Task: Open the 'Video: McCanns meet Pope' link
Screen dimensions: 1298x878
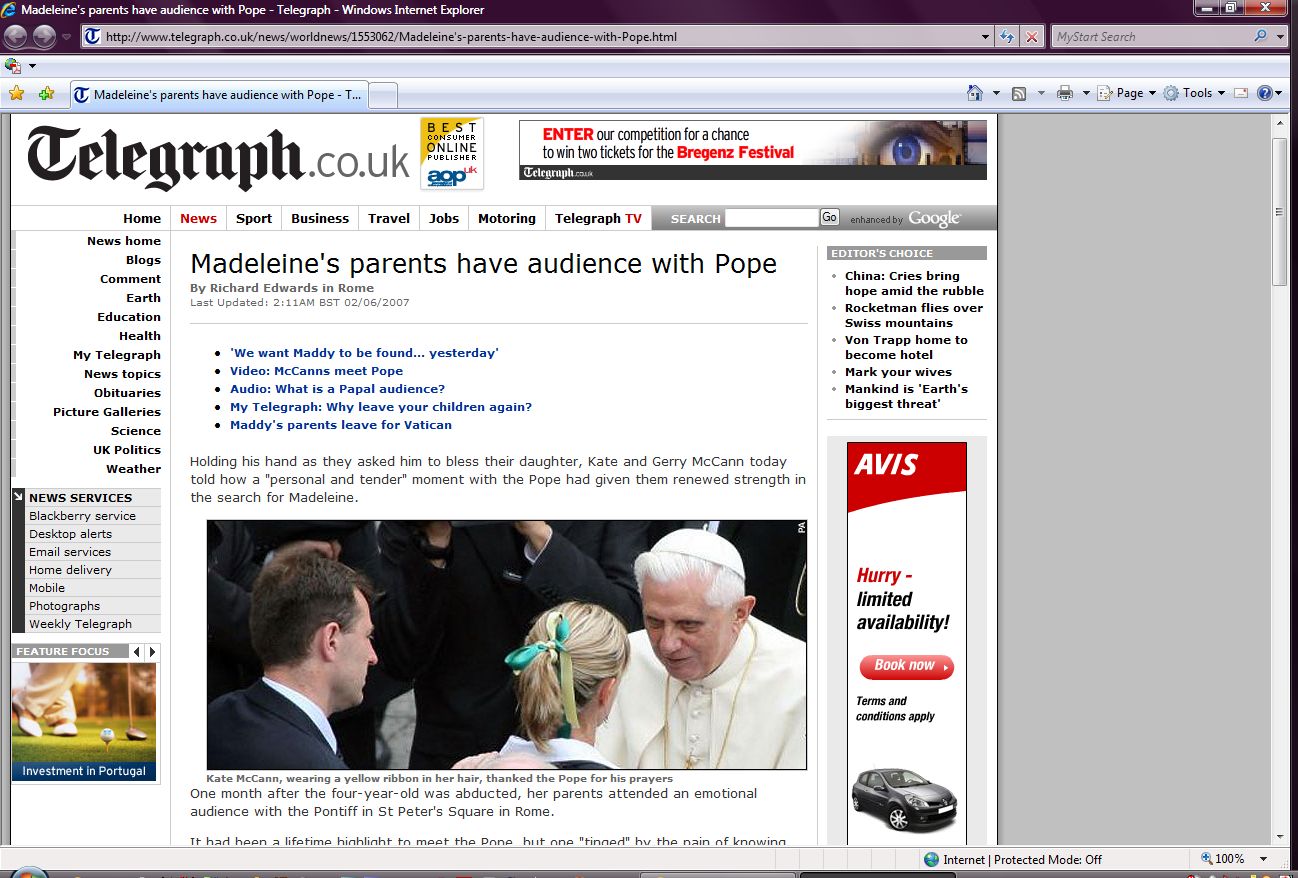Action: [316, 371]
